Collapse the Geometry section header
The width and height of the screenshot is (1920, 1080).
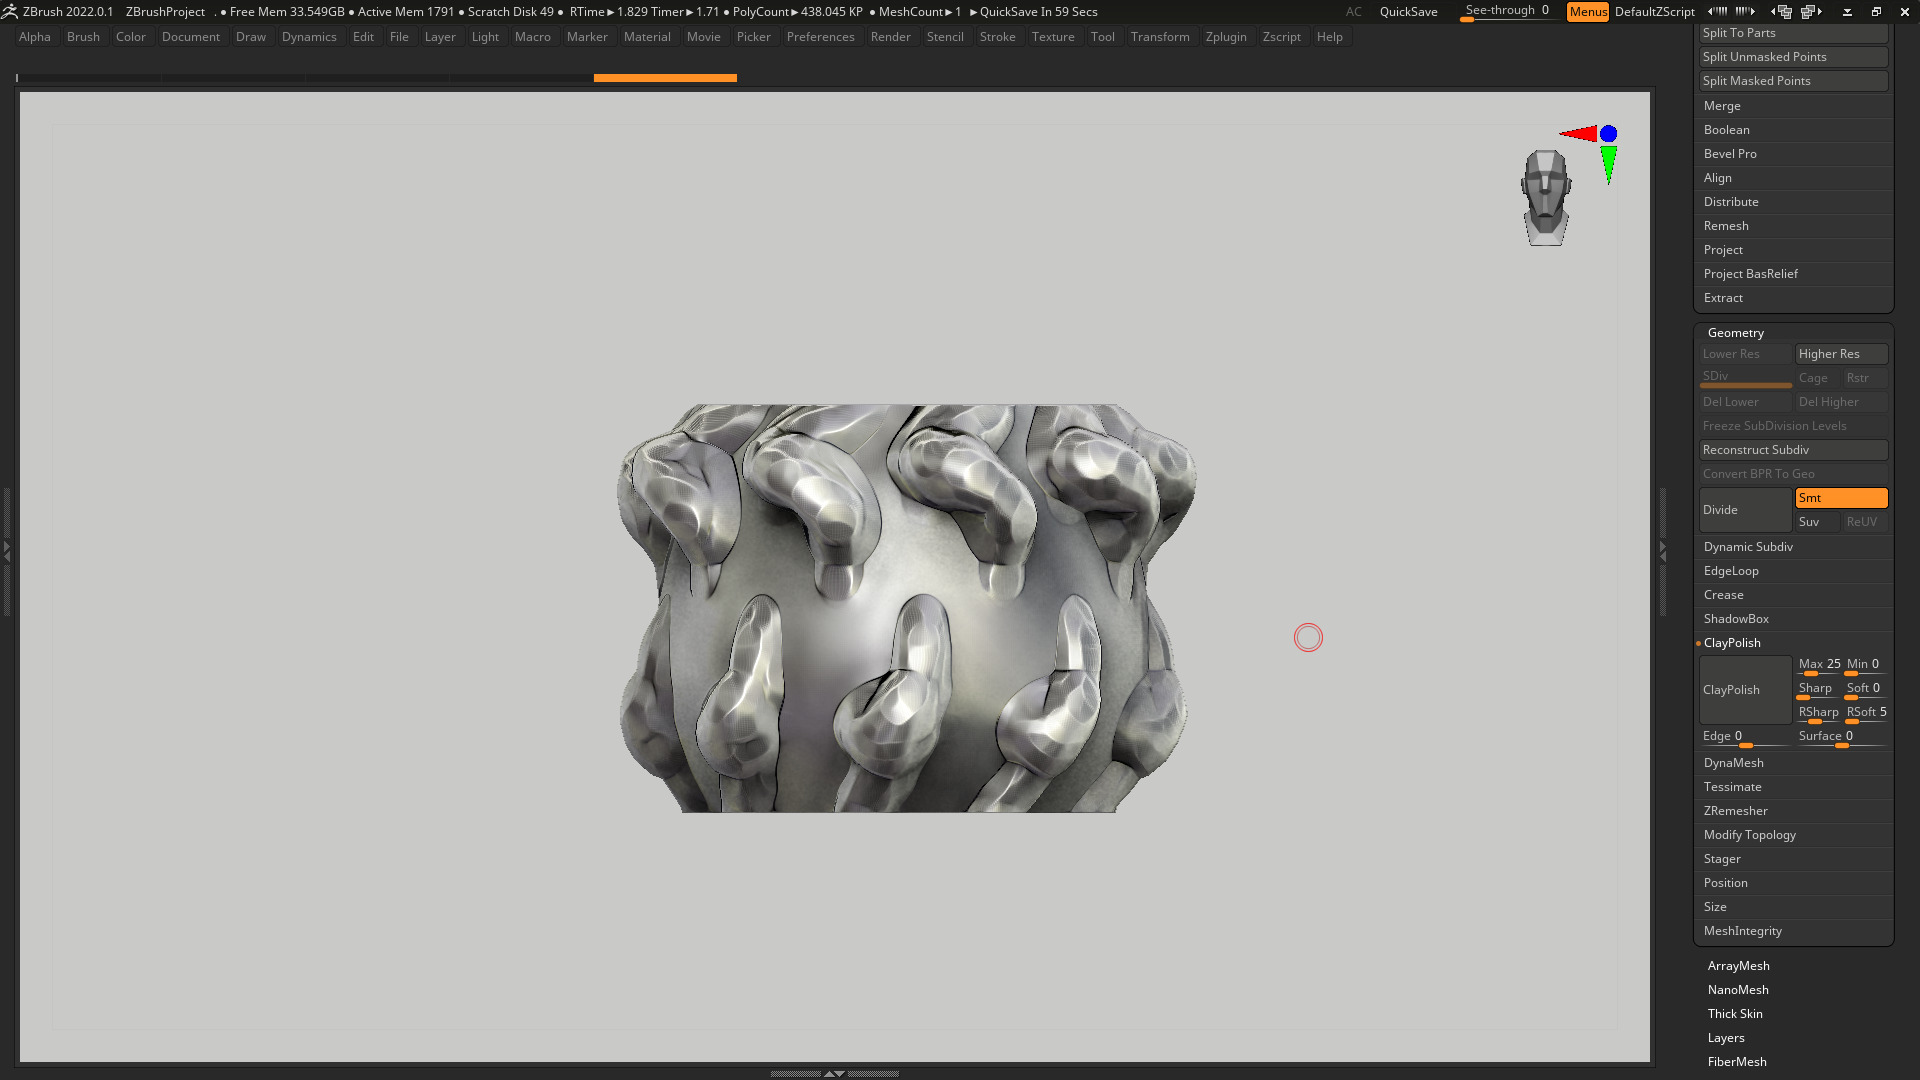tap(1735, 333)
